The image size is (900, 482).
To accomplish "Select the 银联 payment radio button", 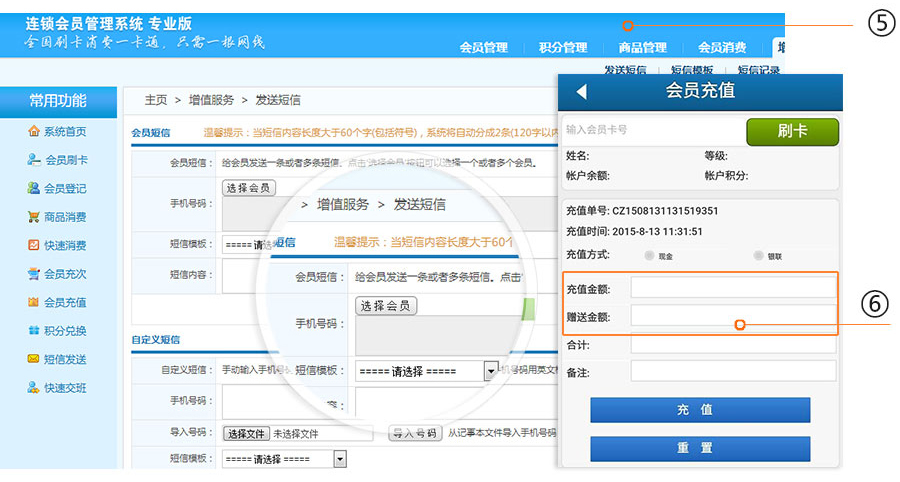I will (x=758, y=255).
